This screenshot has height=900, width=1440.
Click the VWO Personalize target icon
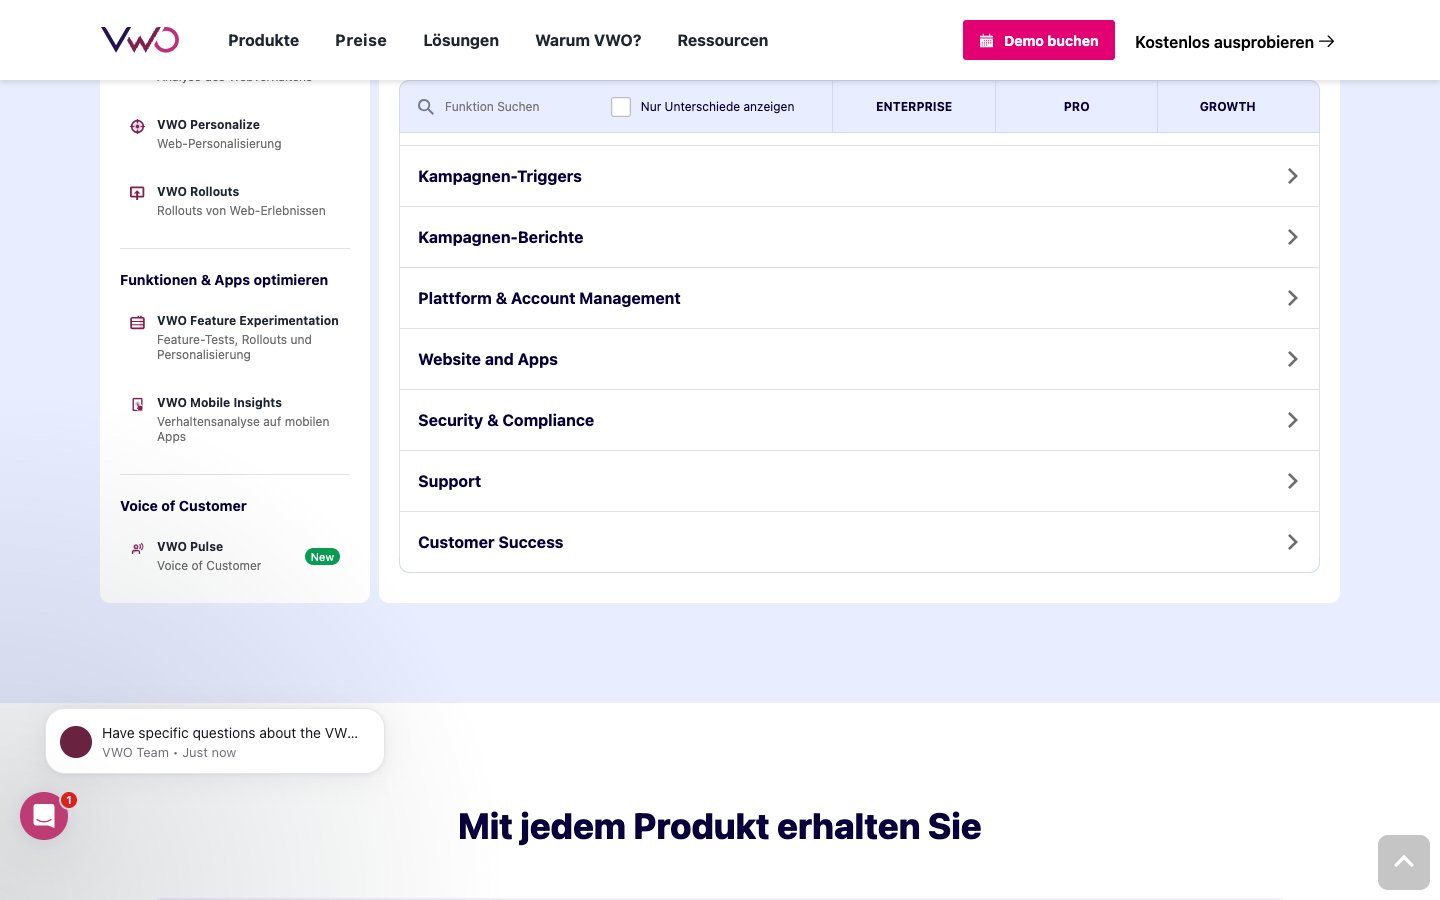[x=138, y=126]
